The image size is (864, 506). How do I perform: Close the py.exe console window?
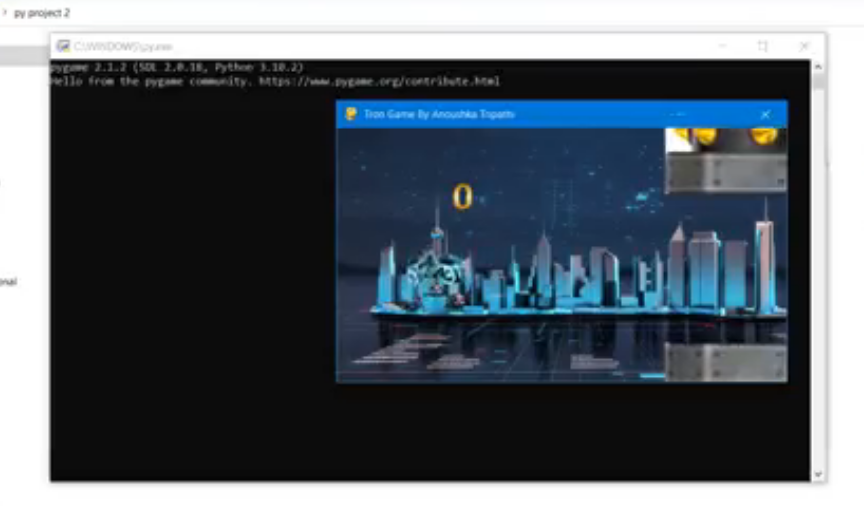click(803, 46)
